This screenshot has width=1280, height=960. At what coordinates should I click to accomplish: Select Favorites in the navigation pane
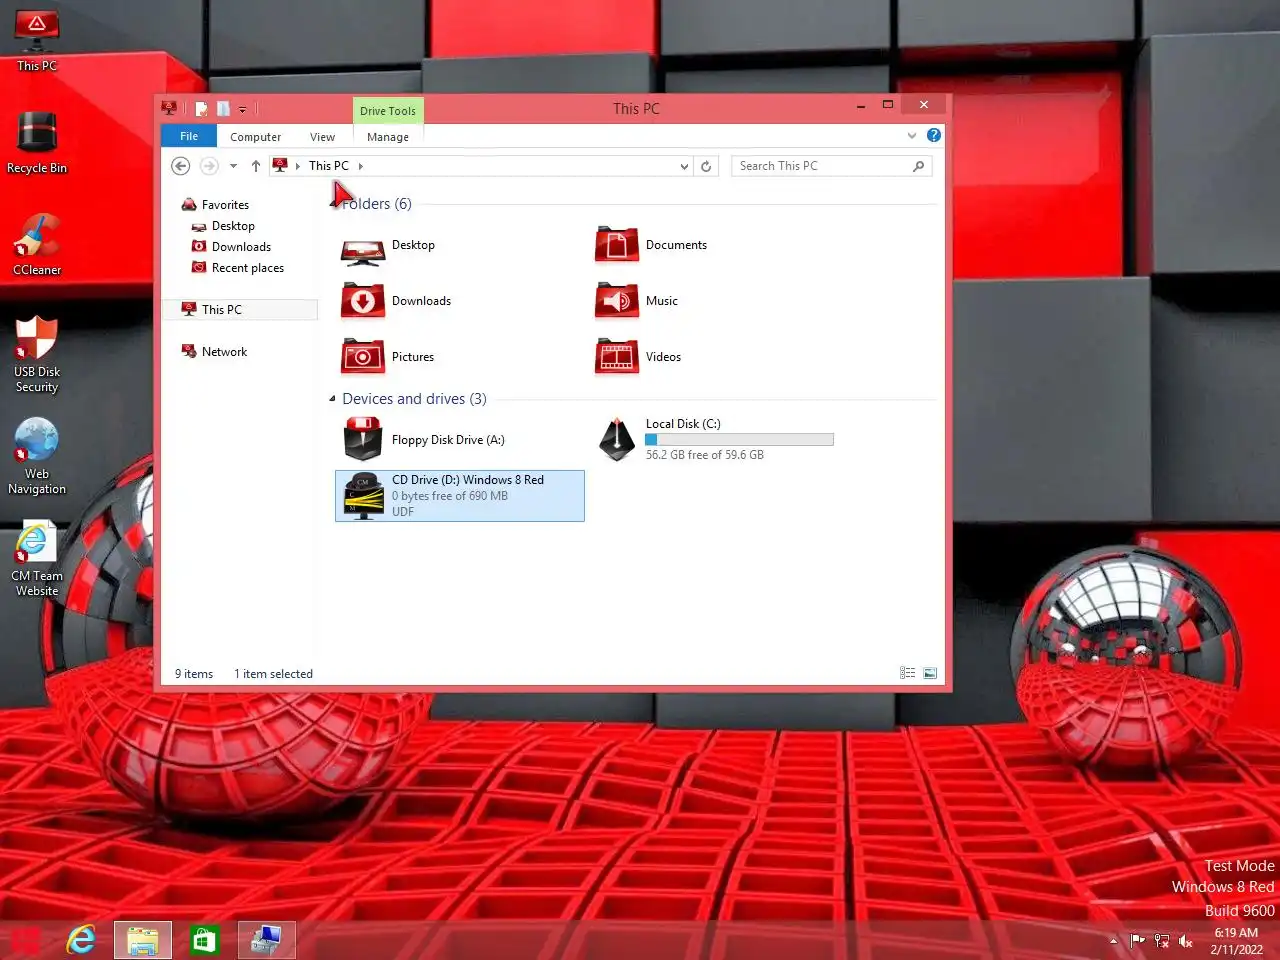[225, 205]
